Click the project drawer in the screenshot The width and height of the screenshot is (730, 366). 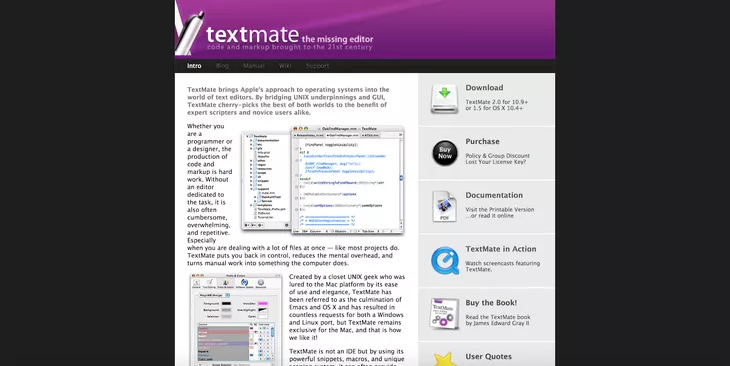pyautogui.click(x=266, y=181)
